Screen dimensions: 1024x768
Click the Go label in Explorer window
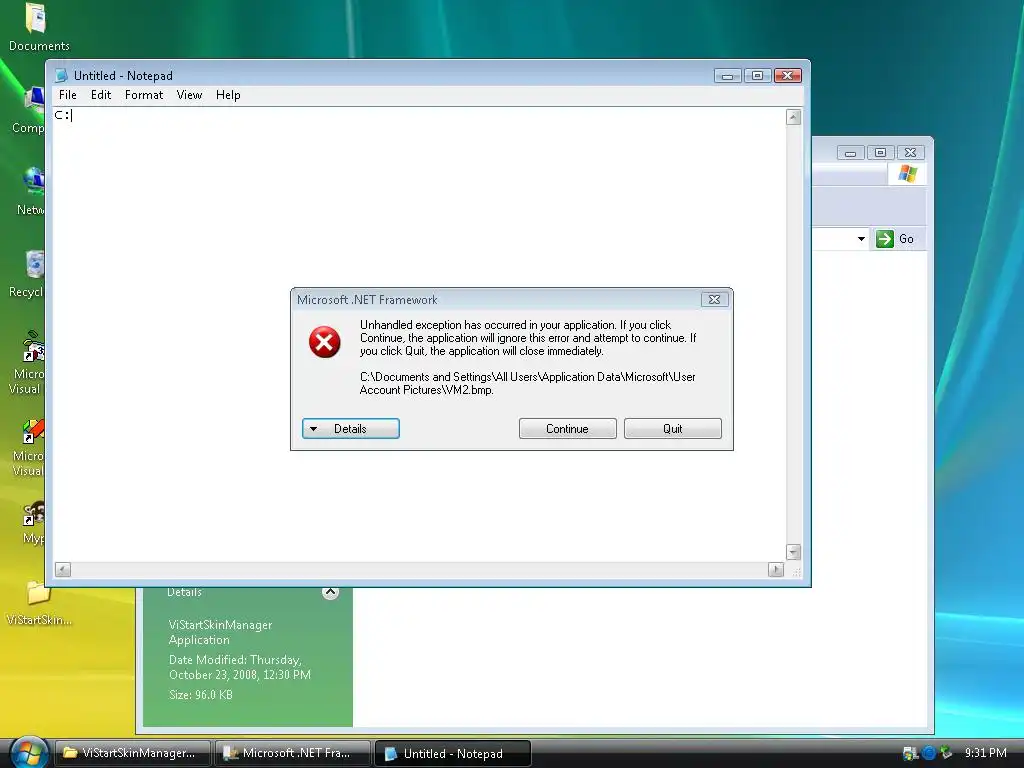[906, 238]
